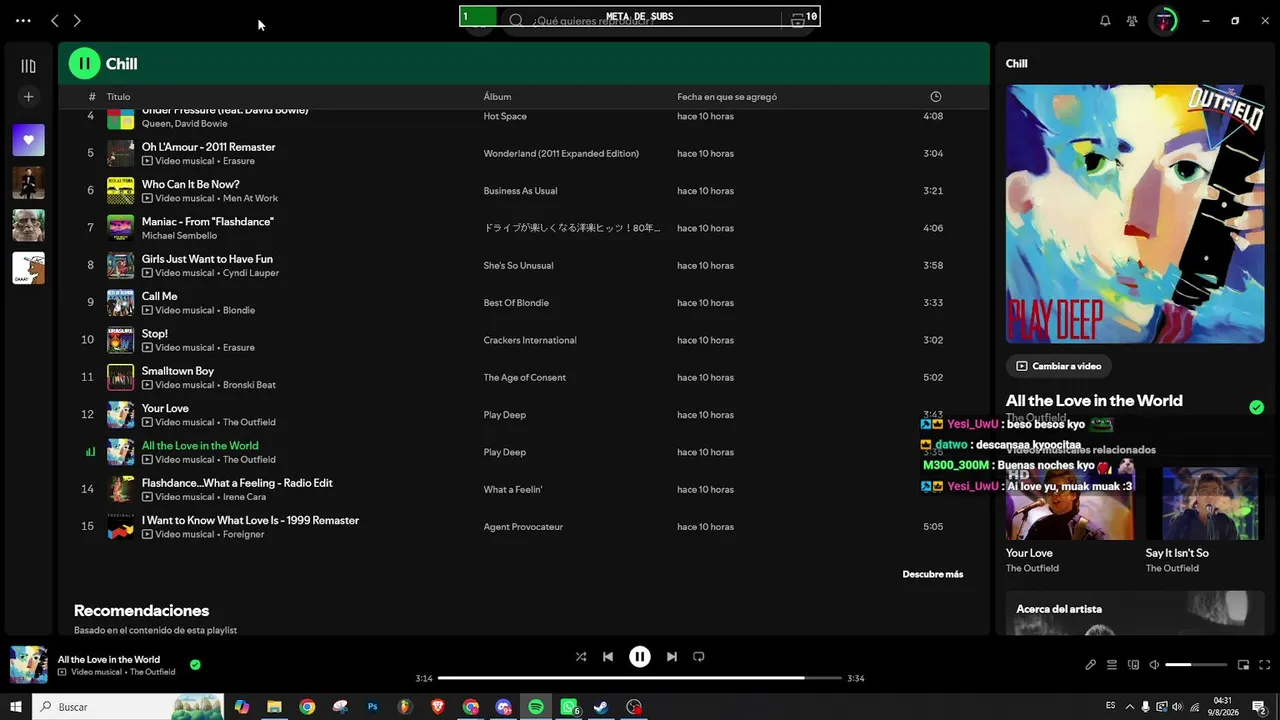Sort by Fecha en que se agregó
Viewport: 1280px width, 720px height.
point(727,97)
